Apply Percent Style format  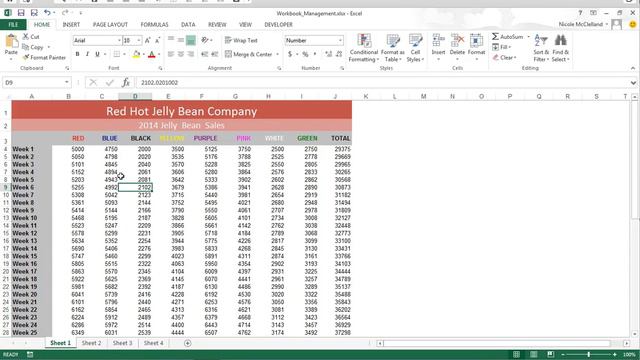point(305,54)
